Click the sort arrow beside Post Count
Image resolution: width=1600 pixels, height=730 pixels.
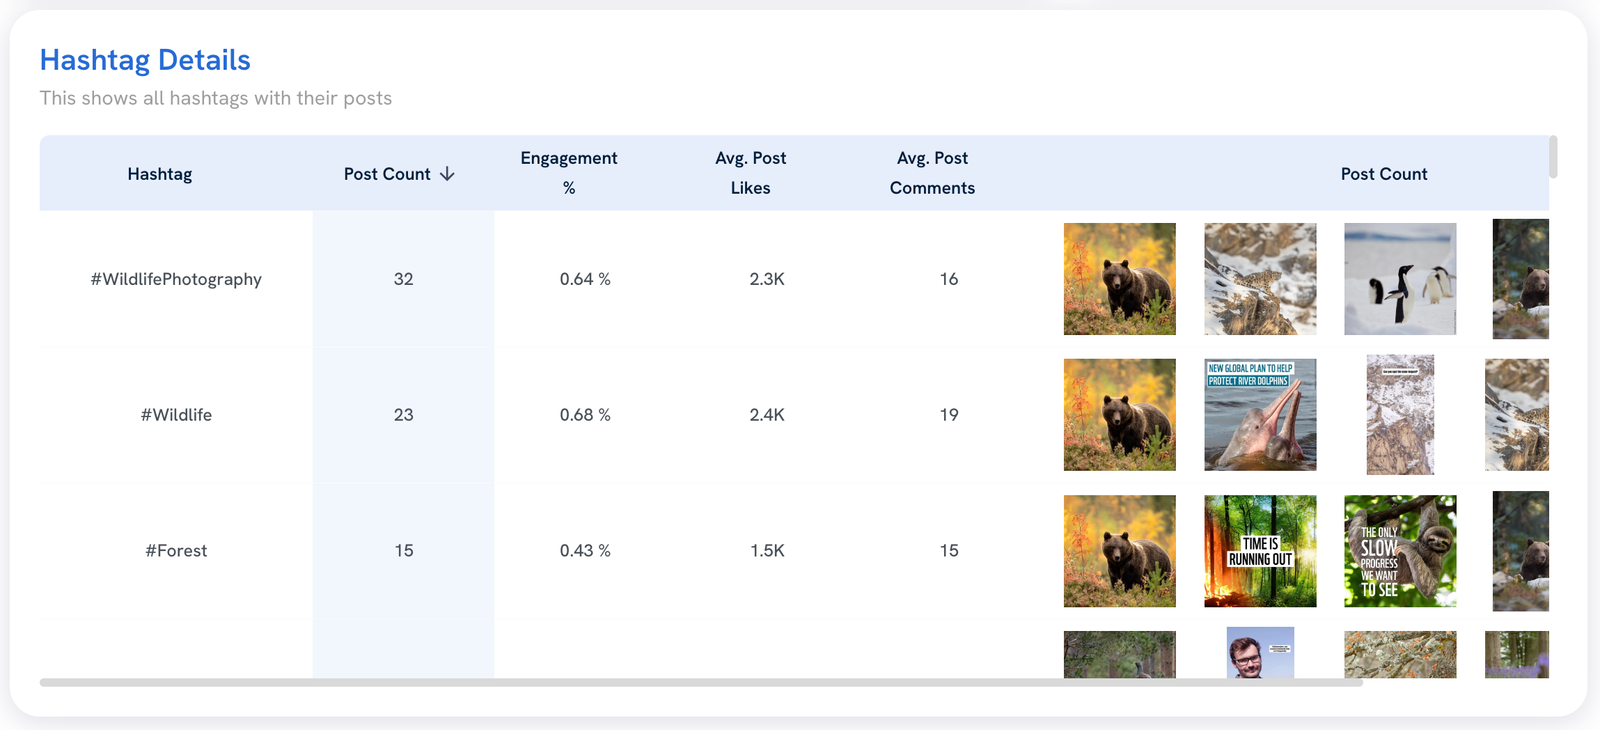coord(447,174)
